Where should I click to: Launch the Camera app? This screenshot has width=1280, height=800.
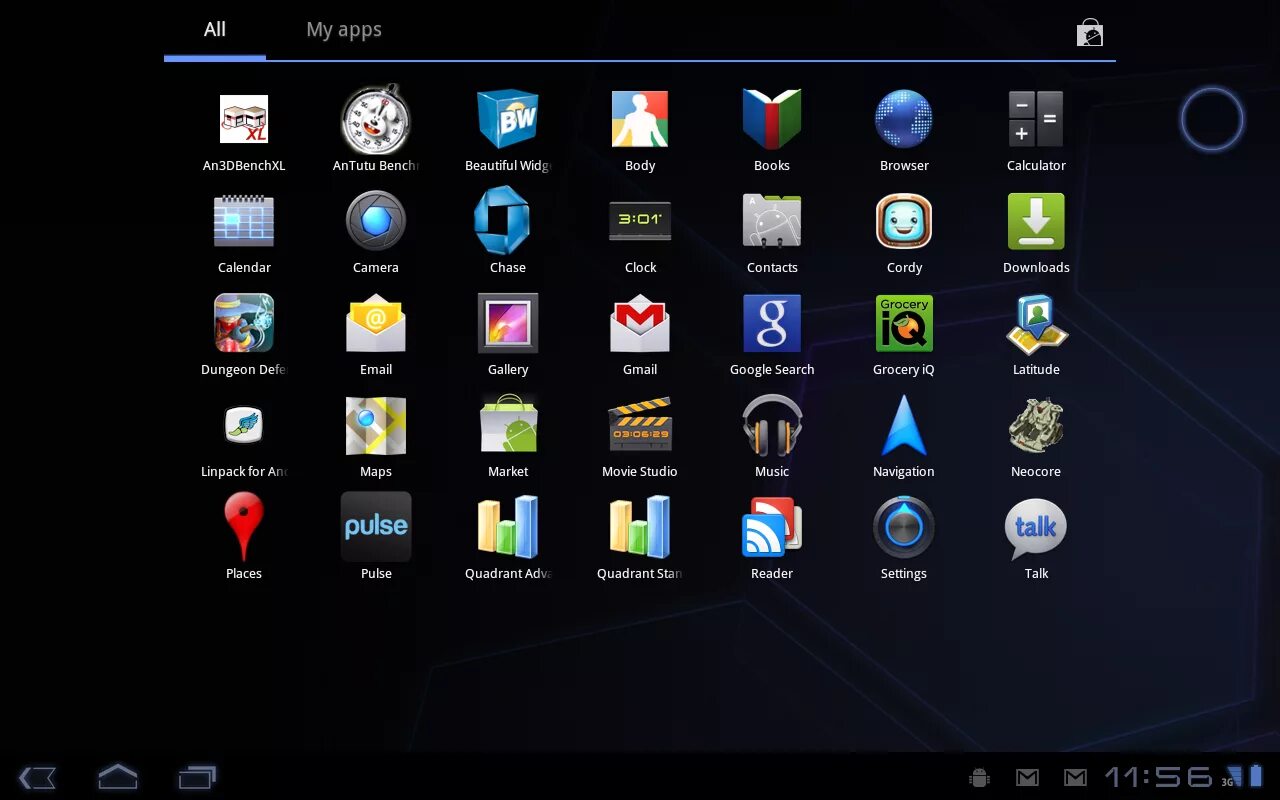[x=376, y=222]
